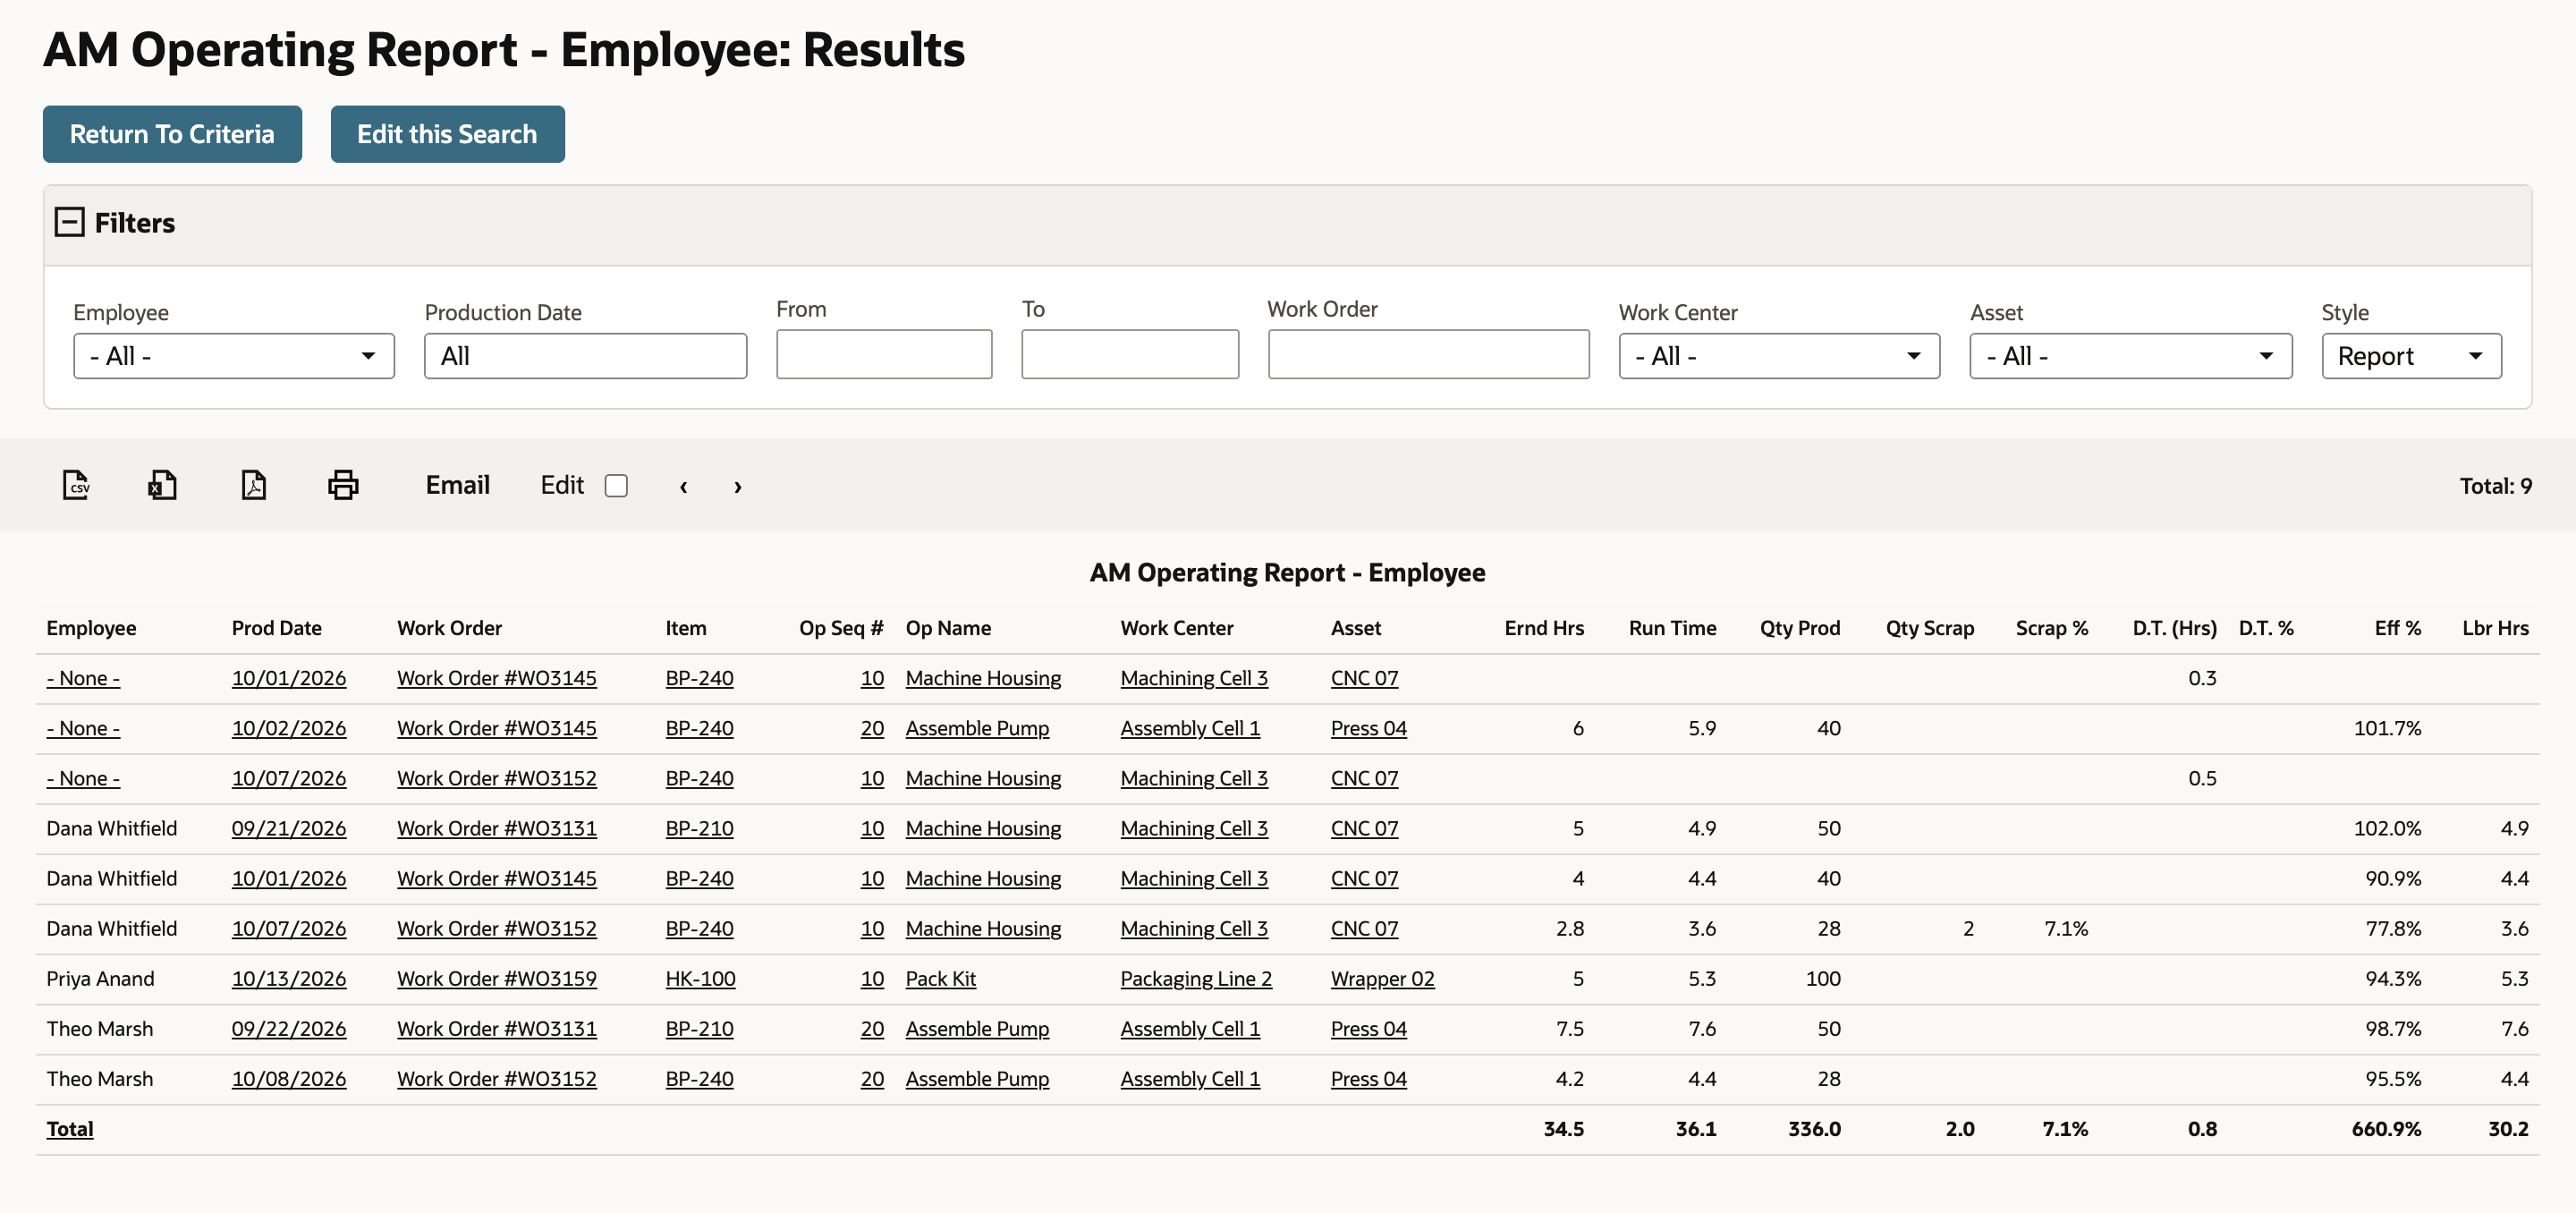Open production date 09/22/2026 link
Viewport: 2576px width, 1213px height.
(289, 1029)
